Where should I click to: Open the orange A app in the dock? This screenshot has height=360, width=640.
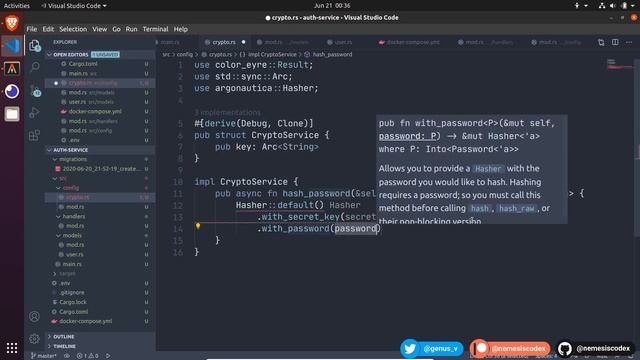point(12,69)
